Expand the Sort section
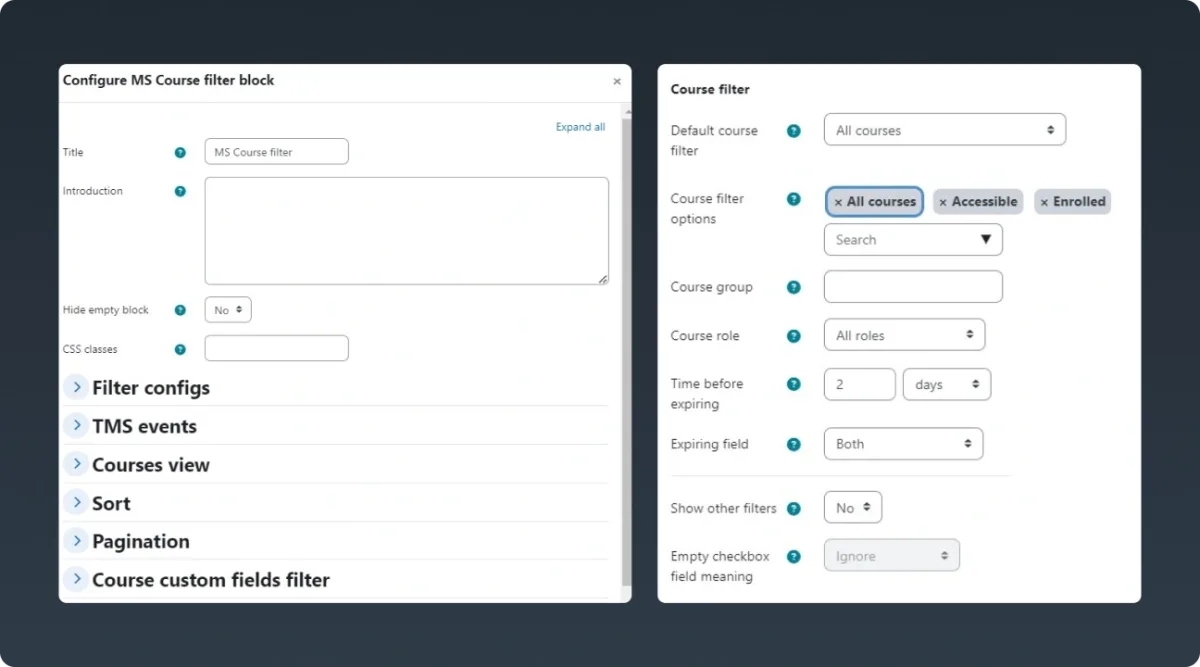The height and width of the screenshot is (667, 1200). (x=76, y=502)
